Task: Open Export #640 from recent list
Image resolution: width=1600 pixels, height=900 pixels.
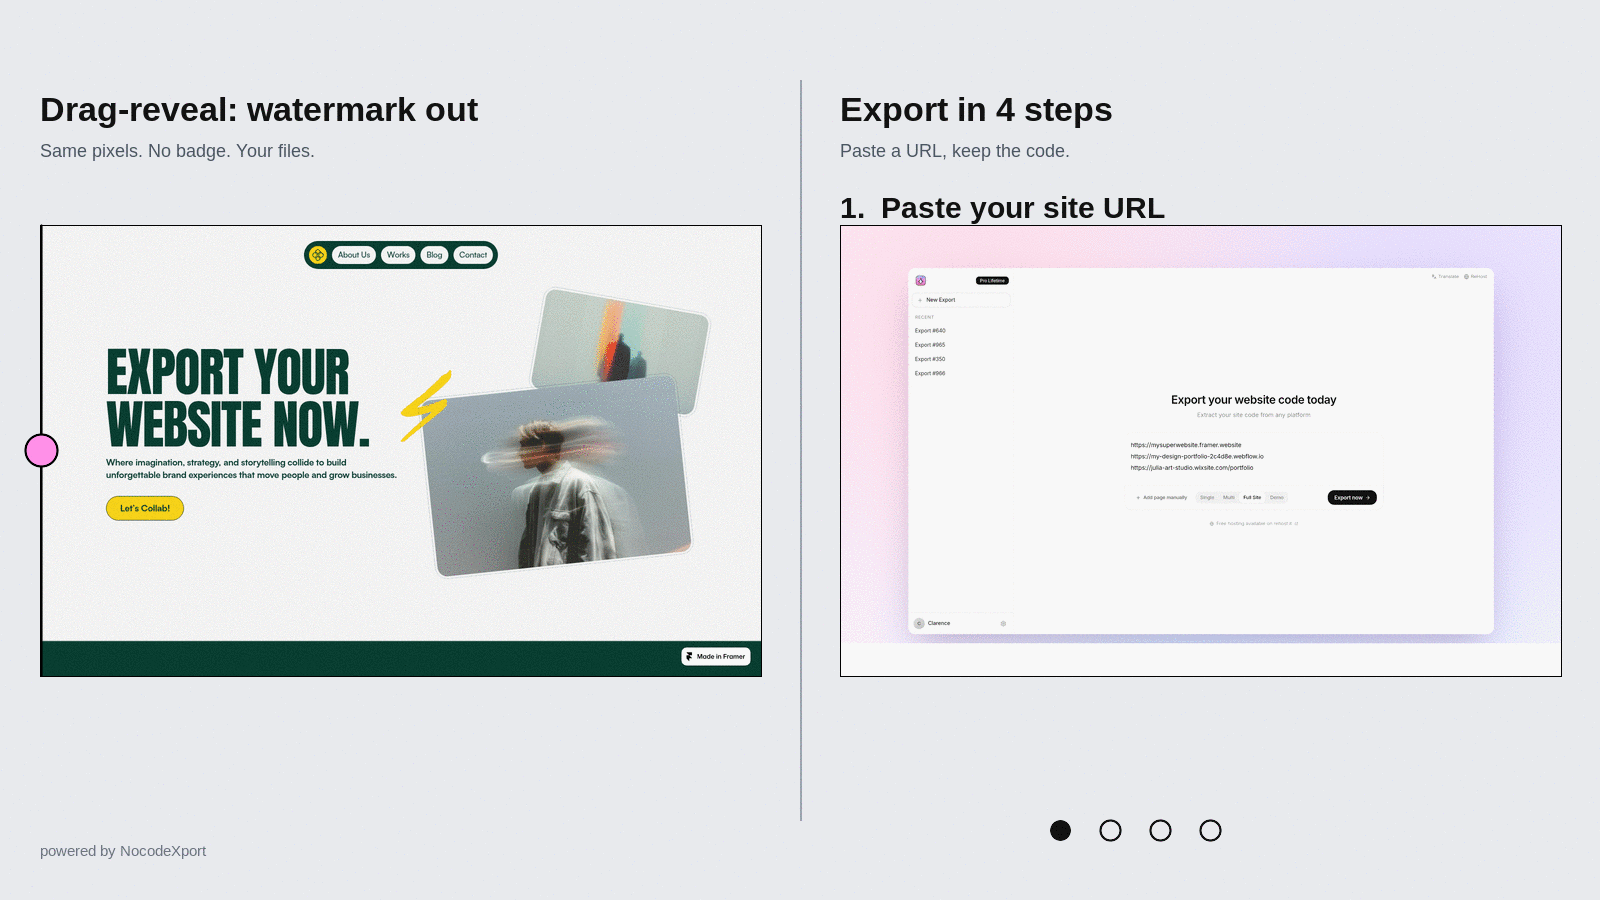Action: (930, 331)
